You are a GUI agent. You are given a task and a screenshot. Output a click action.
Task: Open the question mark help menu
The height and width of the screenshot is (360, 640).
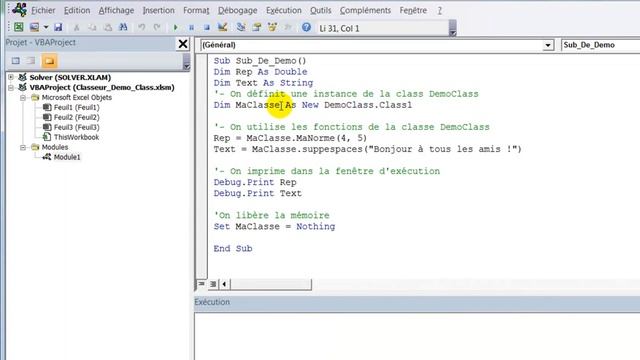440,10
